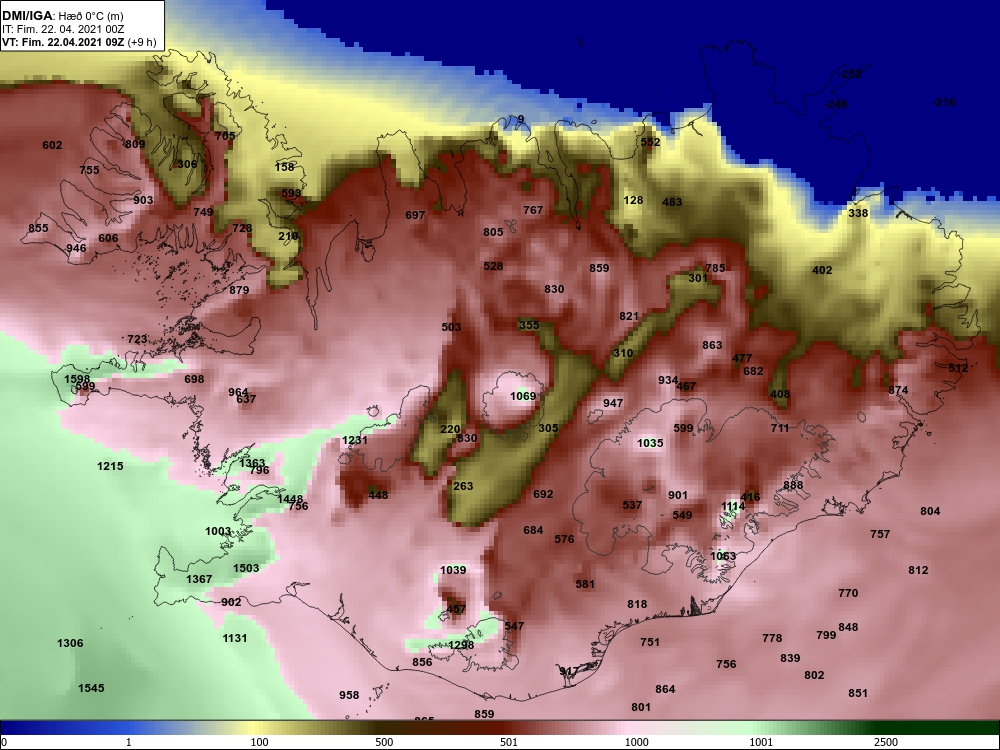
Task: Click the map value 1503
Action: click(x=246, y=568)
